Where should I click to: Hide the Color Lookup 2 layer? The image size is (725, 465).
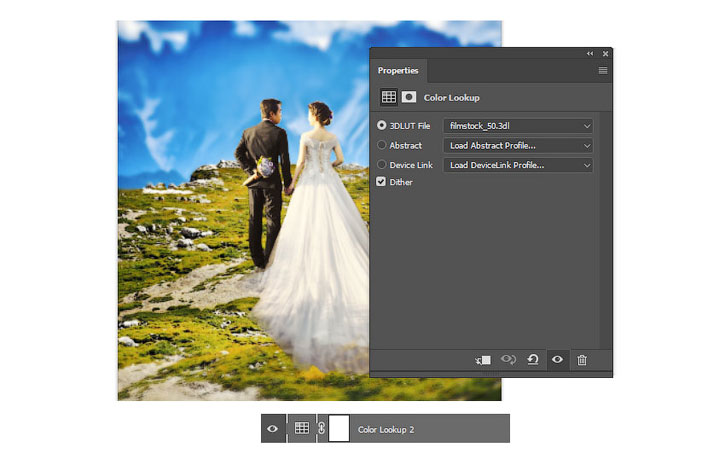273,429
